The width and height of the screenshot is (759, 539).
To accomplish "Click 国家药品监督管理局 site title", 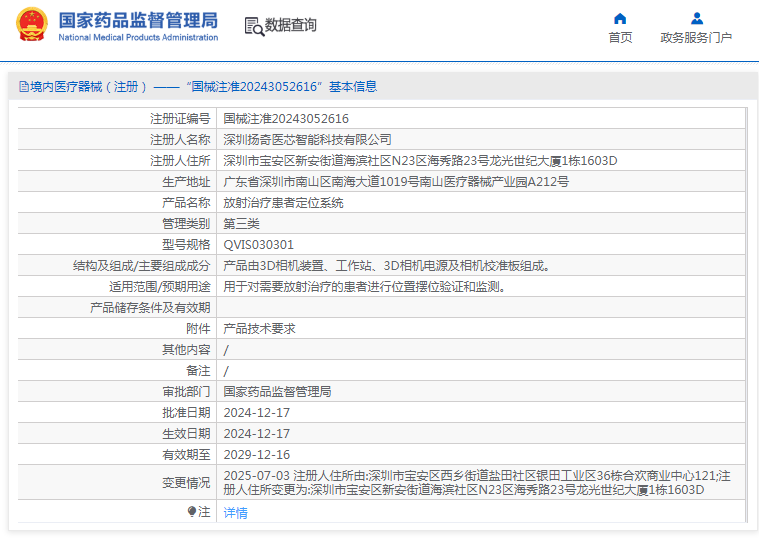I will [x=138, y=20].
